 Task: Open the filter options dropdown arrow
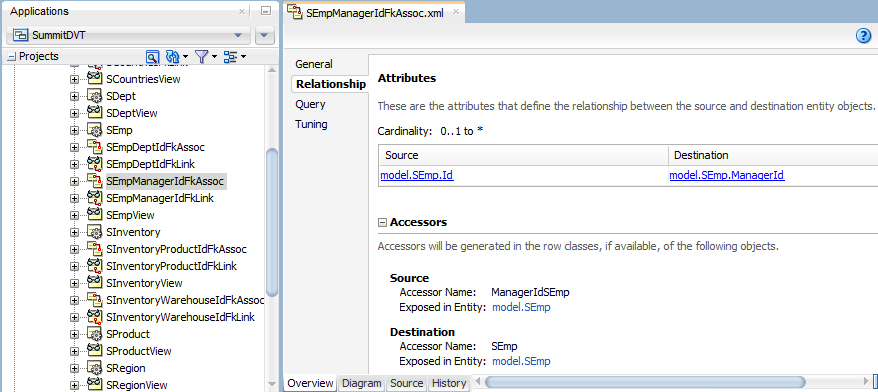214,57
